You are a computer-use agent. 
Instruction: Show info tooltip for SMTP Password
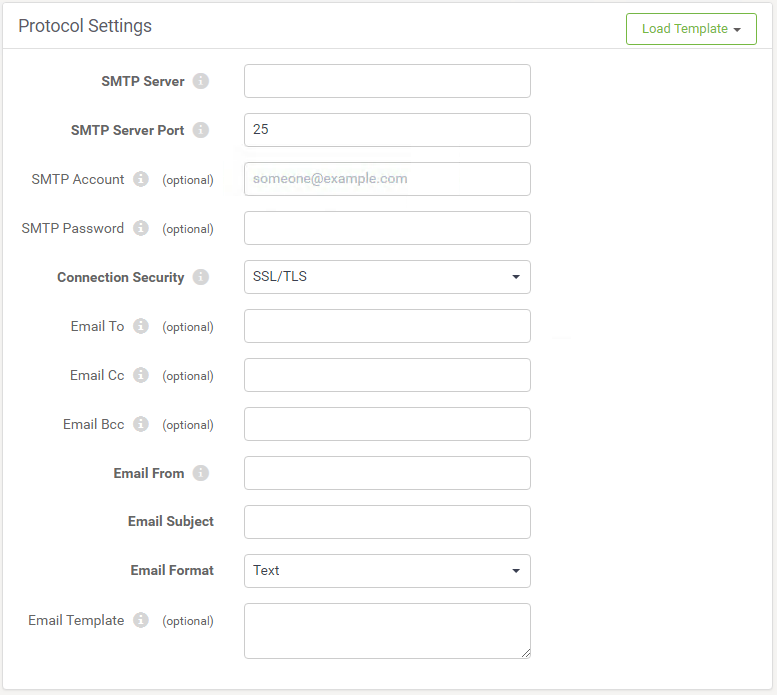[x=141, y=228]
